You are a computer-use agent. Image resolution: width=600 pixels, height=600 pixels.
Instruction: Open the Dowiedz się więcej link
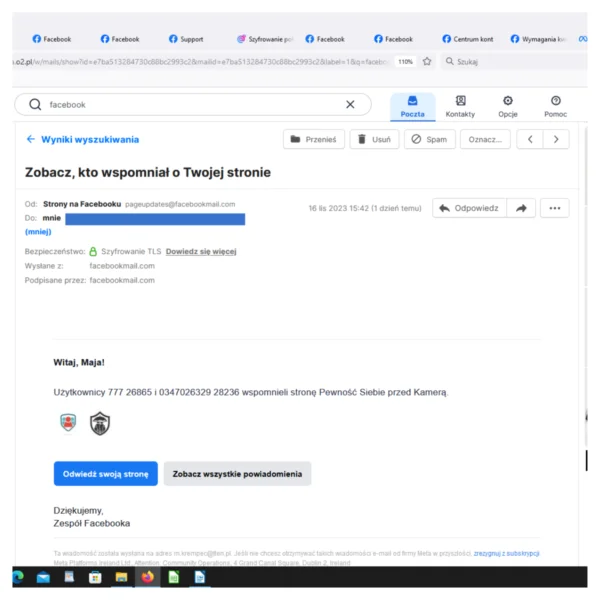click(201, 251)
